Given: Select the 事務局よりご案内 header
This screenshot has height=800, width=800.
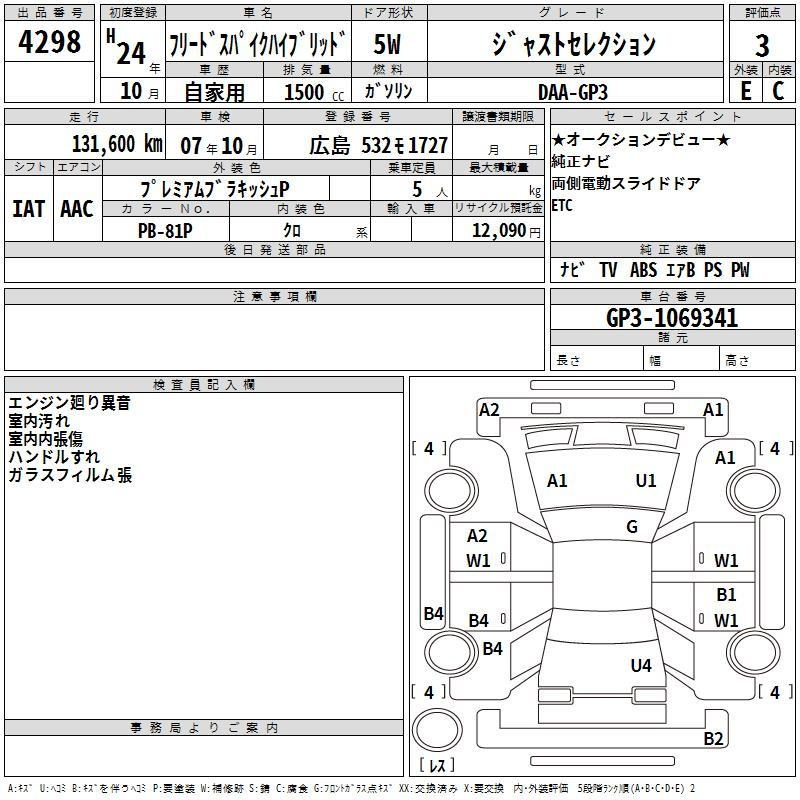Looking at the screenshot, I should [204, 728].
